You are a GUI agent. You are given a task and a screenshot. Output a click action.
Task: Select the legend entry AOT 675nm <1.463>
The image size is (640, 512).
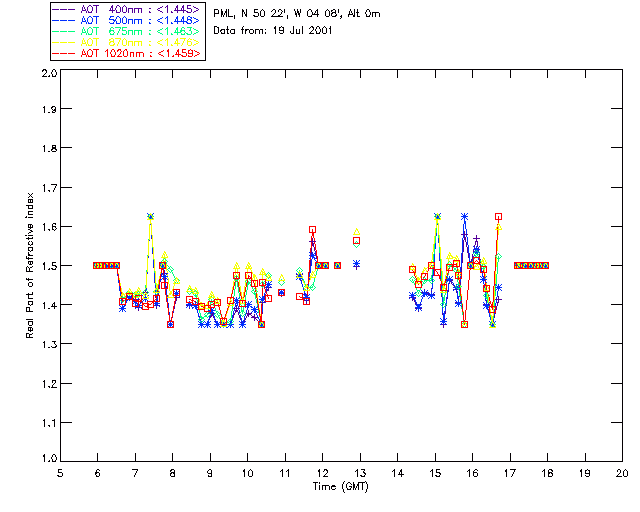(127, 31)
